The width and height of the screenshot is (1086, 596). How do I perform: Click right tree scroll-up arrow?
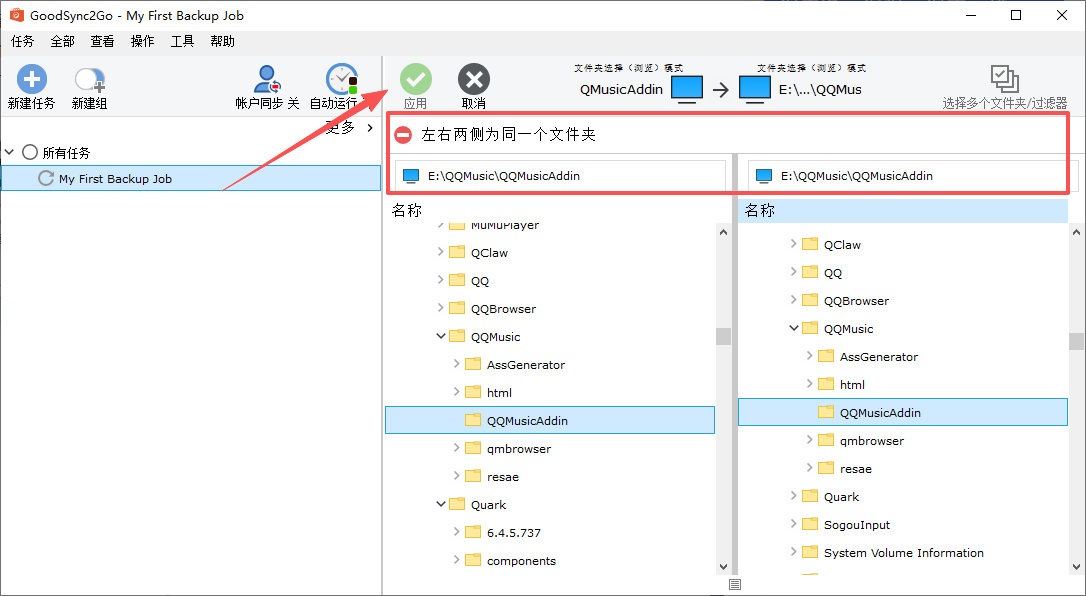click(x=1076, y=233)
